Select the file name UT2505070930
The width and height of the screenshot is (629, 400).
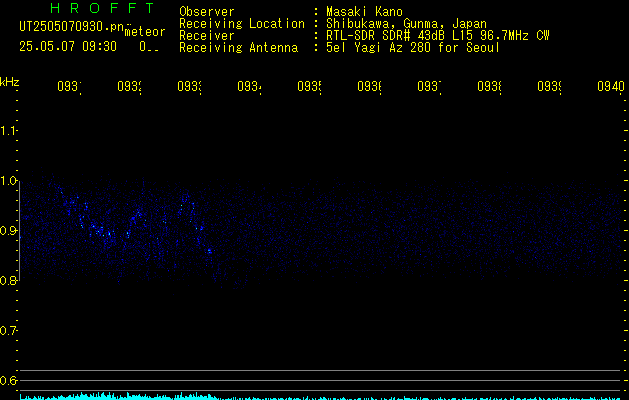(x=72, y=27)
